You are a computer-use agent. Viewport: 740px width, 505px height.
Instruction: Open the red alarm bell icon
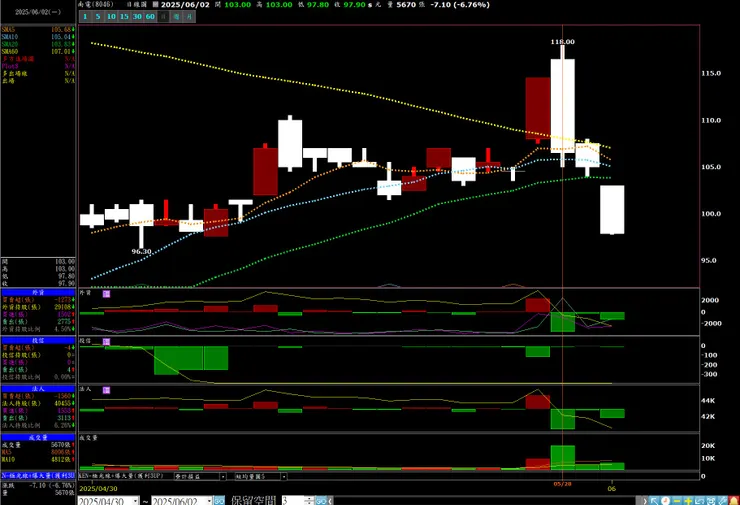point(733,500)
